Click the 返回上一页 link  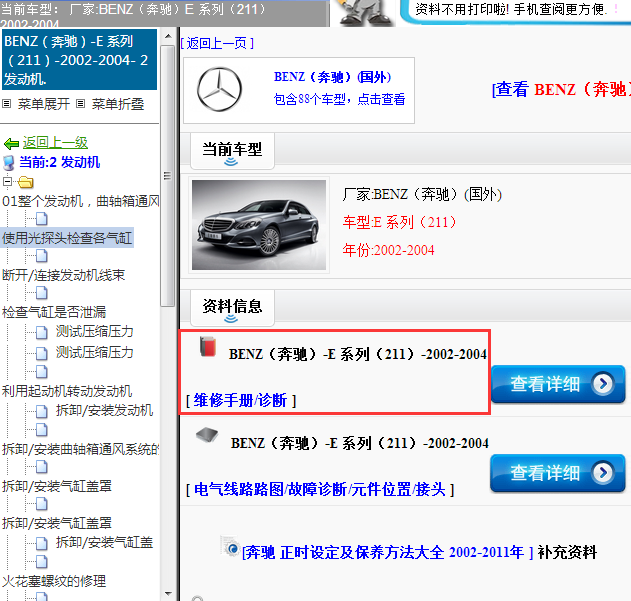(217, 43)
